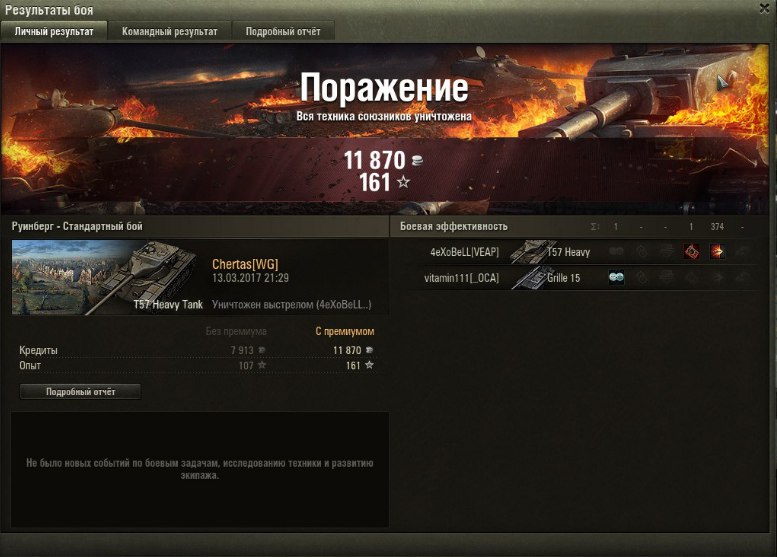This screenshot has width=777, height=557.
Task: Click player name 4eXoBeLL[VEAP]
Action: (464, 252)
